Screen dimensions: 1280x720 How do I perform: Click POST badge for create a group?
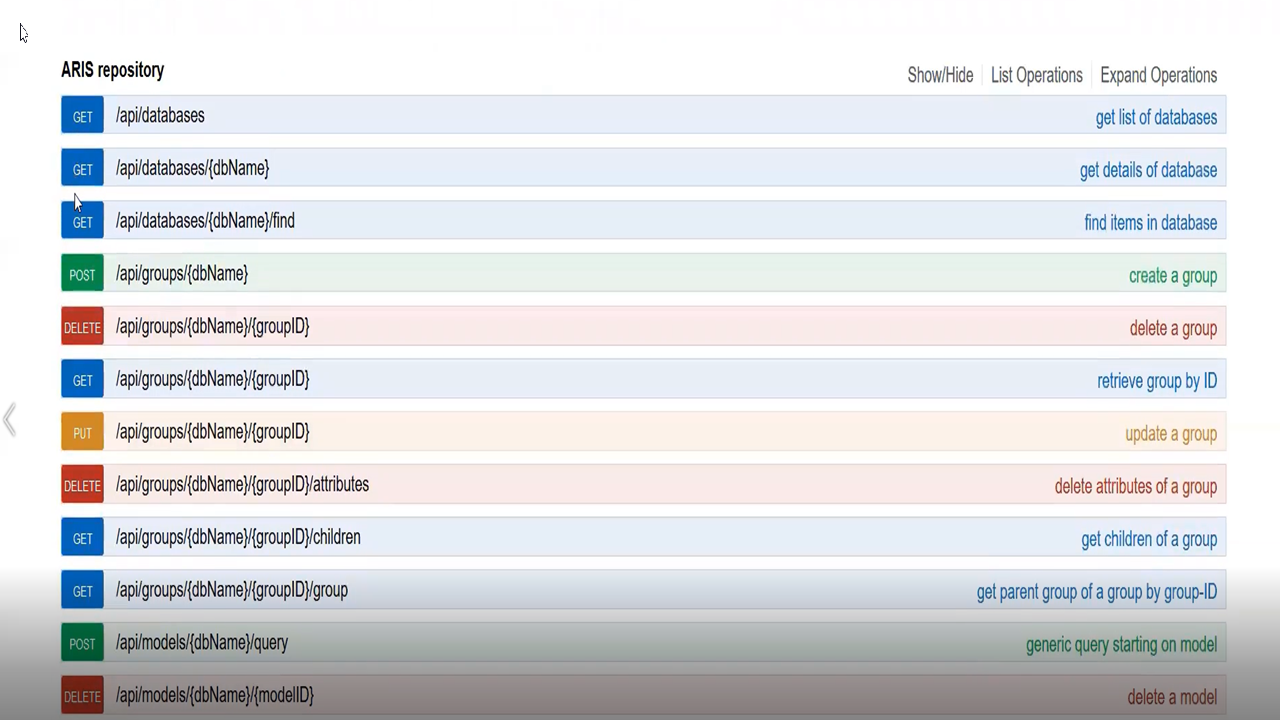click(82, 275)
